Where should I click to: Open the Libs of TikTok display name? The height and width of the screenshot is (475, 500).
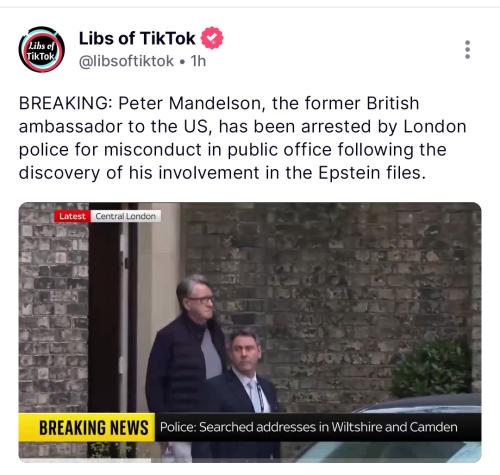coord(137,38)
